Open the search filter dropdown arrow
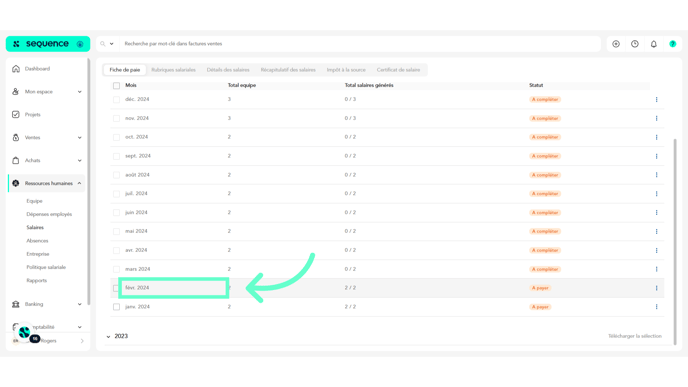 [x=111, y=44]
